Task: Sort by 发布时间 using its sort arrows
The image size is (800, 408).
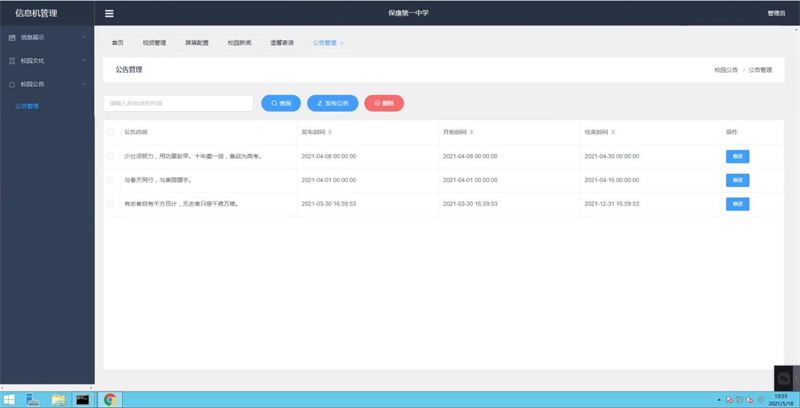Action: tap(330, 132)
